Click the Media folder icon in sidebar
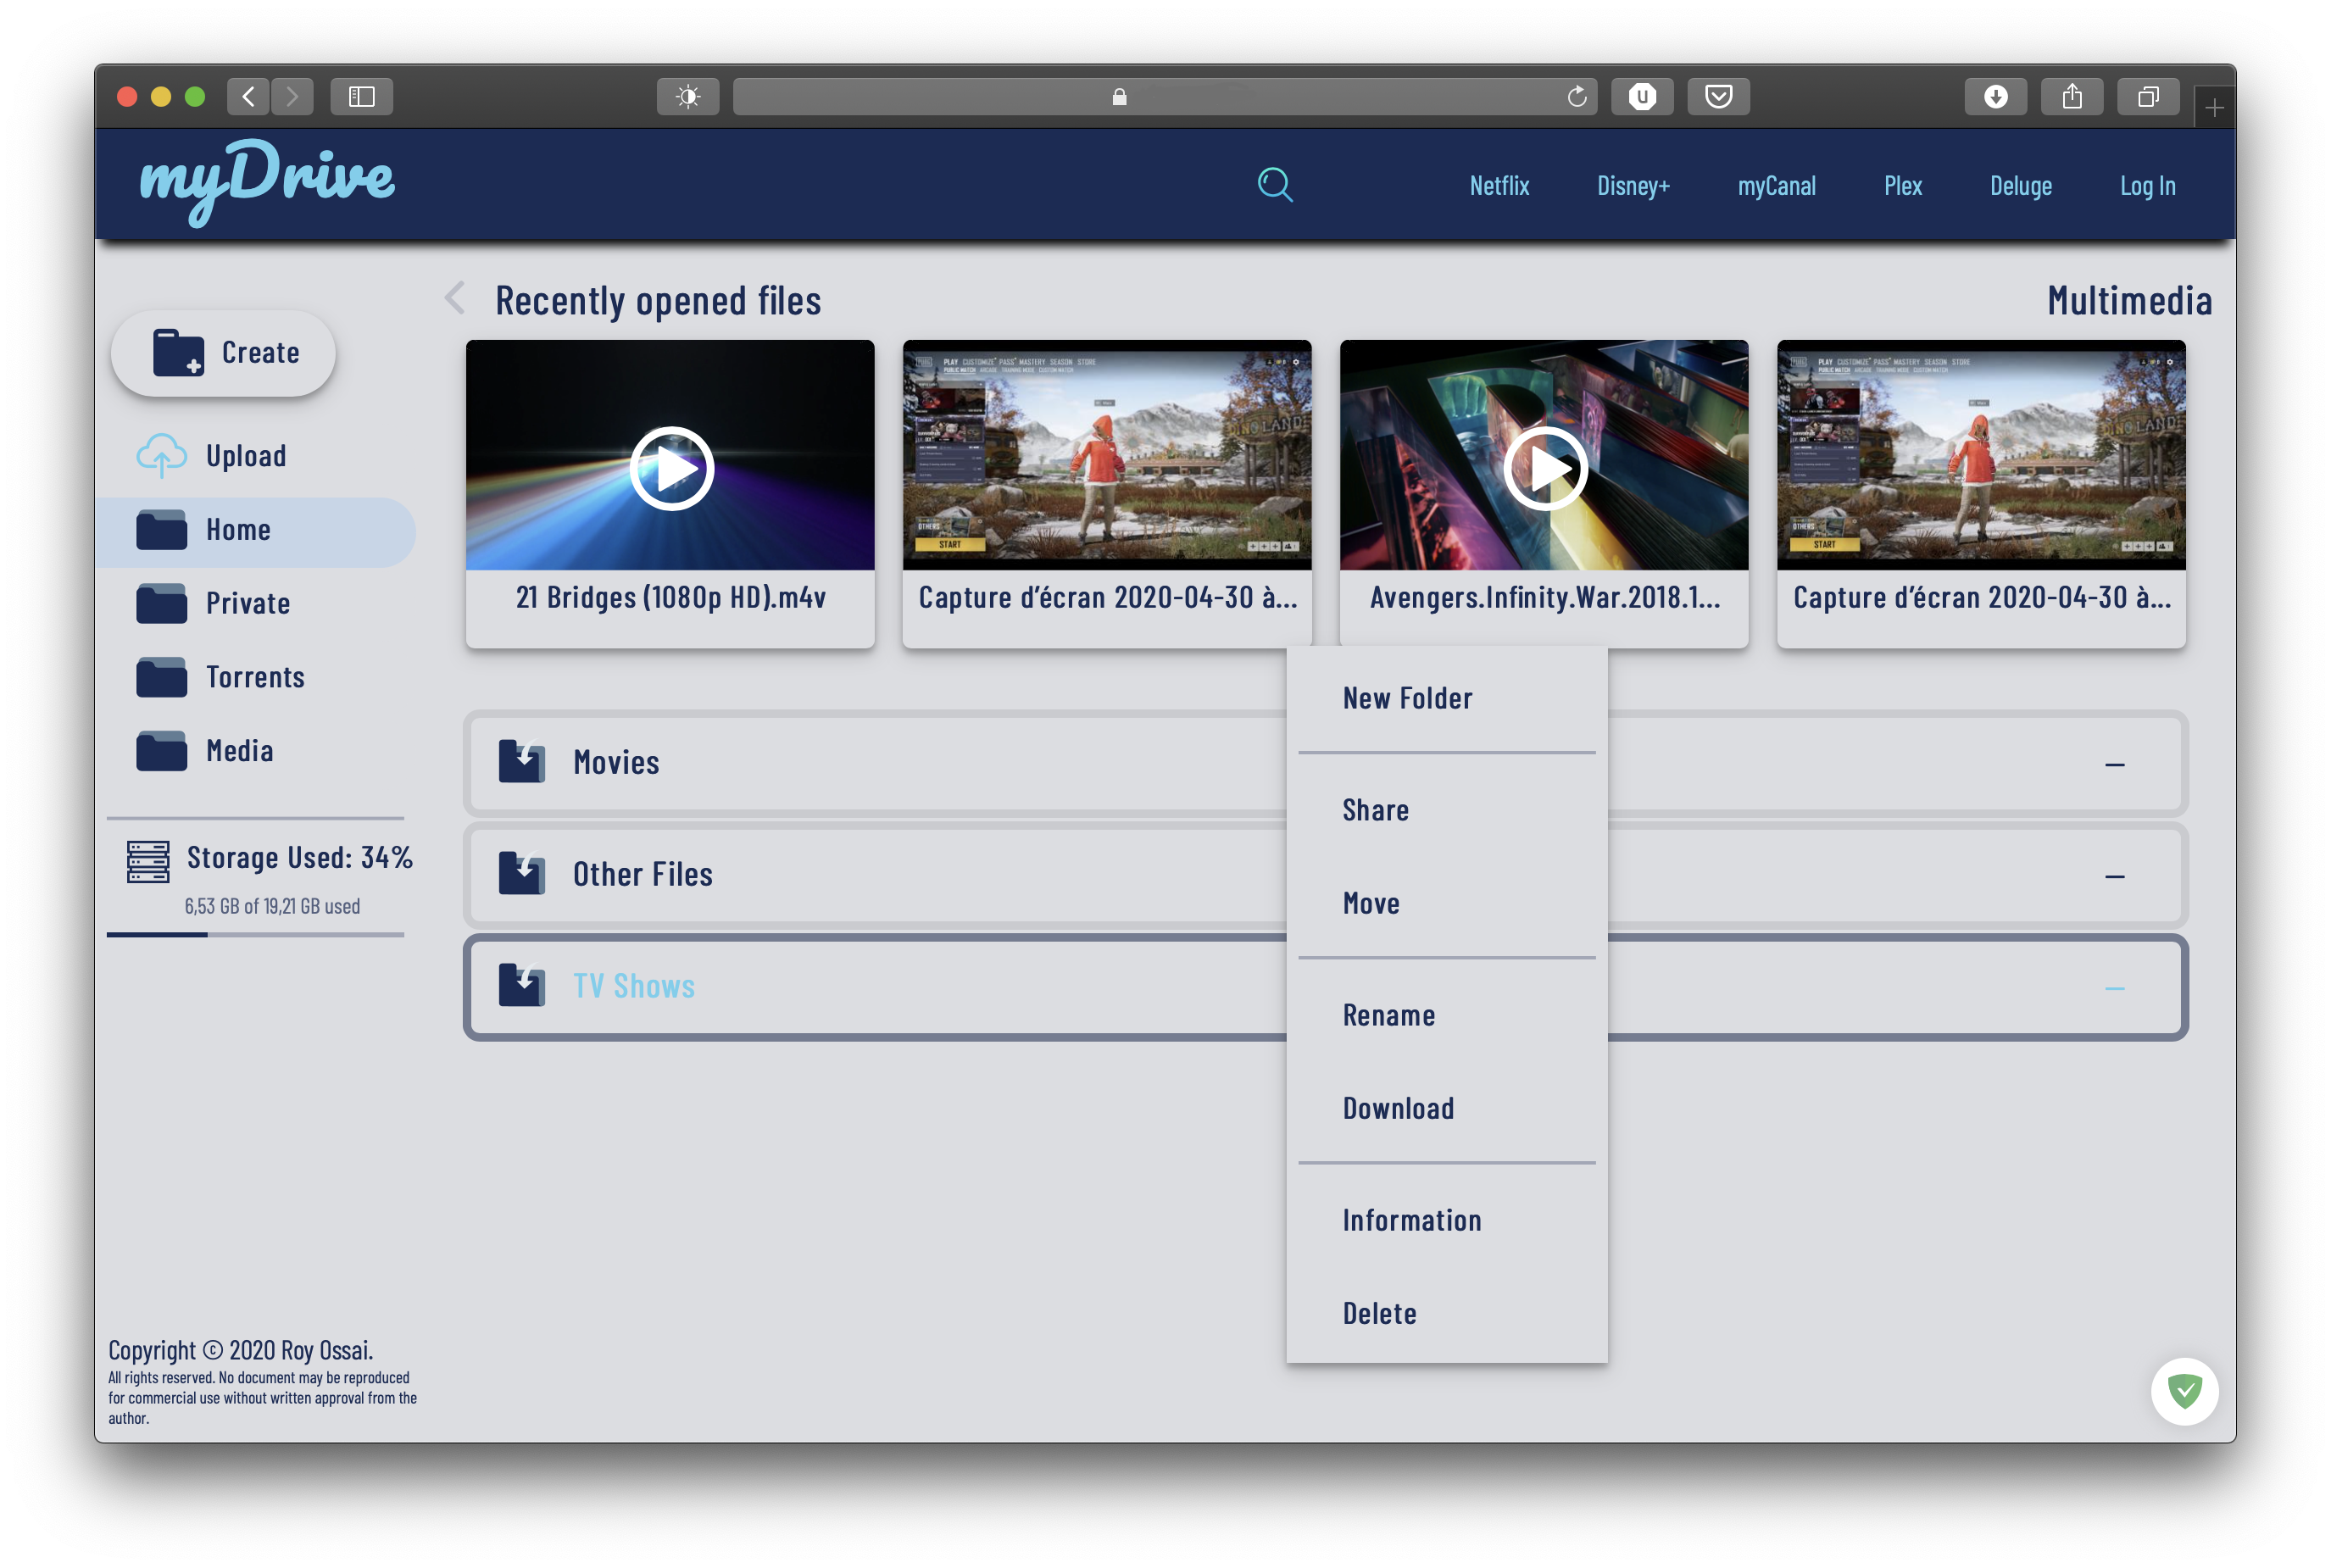 pos(161,751)
